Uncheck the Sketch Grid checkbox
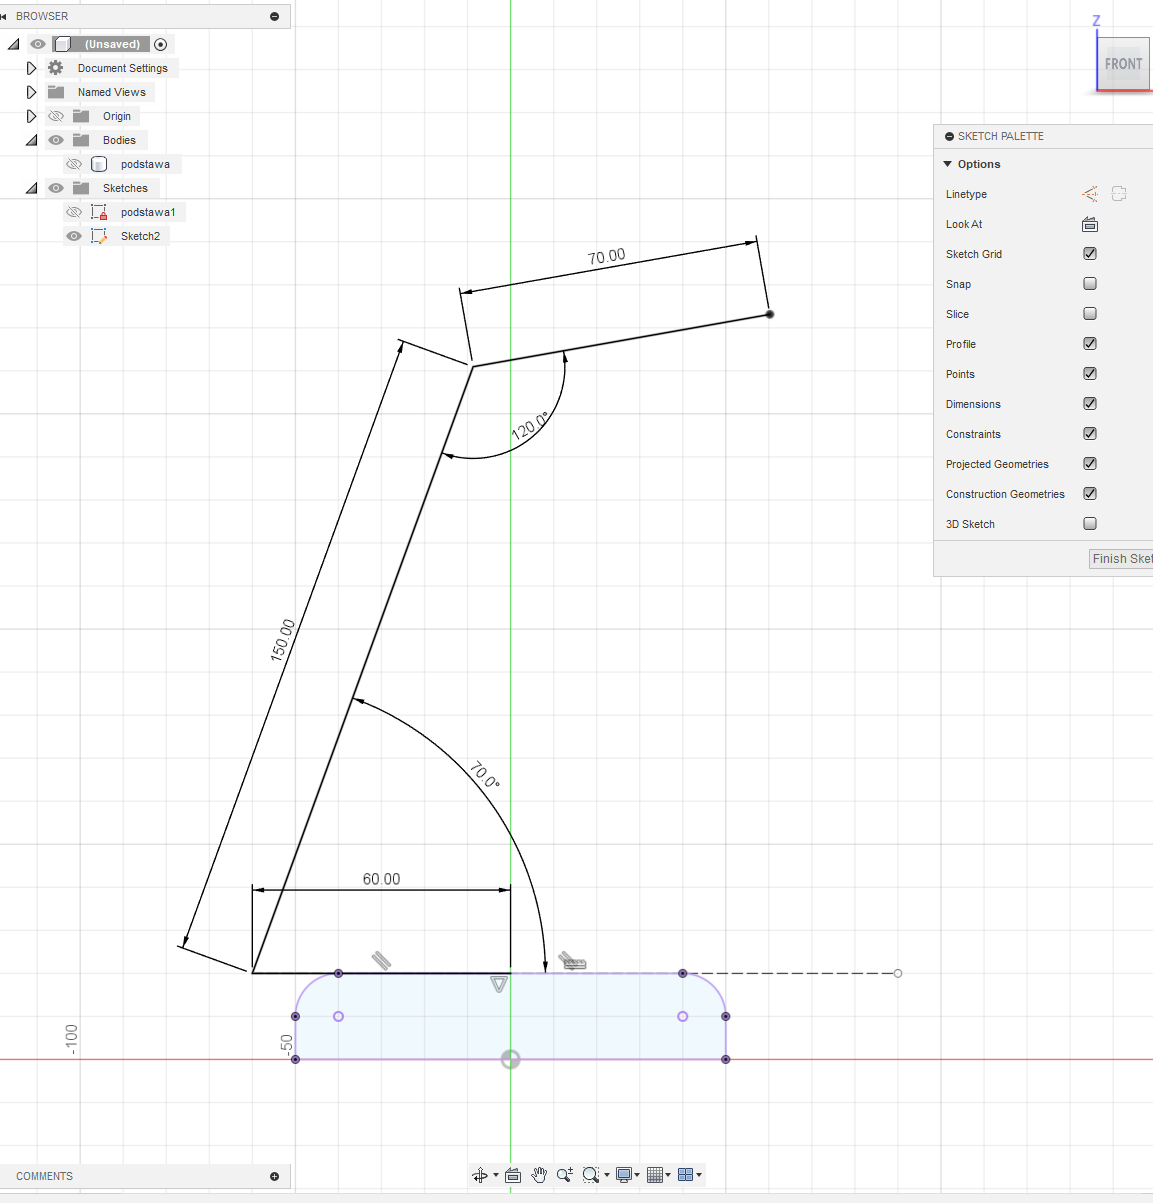This screenshot has width=1153, height=1203. pyautogui.click(x=1090, y=254)
